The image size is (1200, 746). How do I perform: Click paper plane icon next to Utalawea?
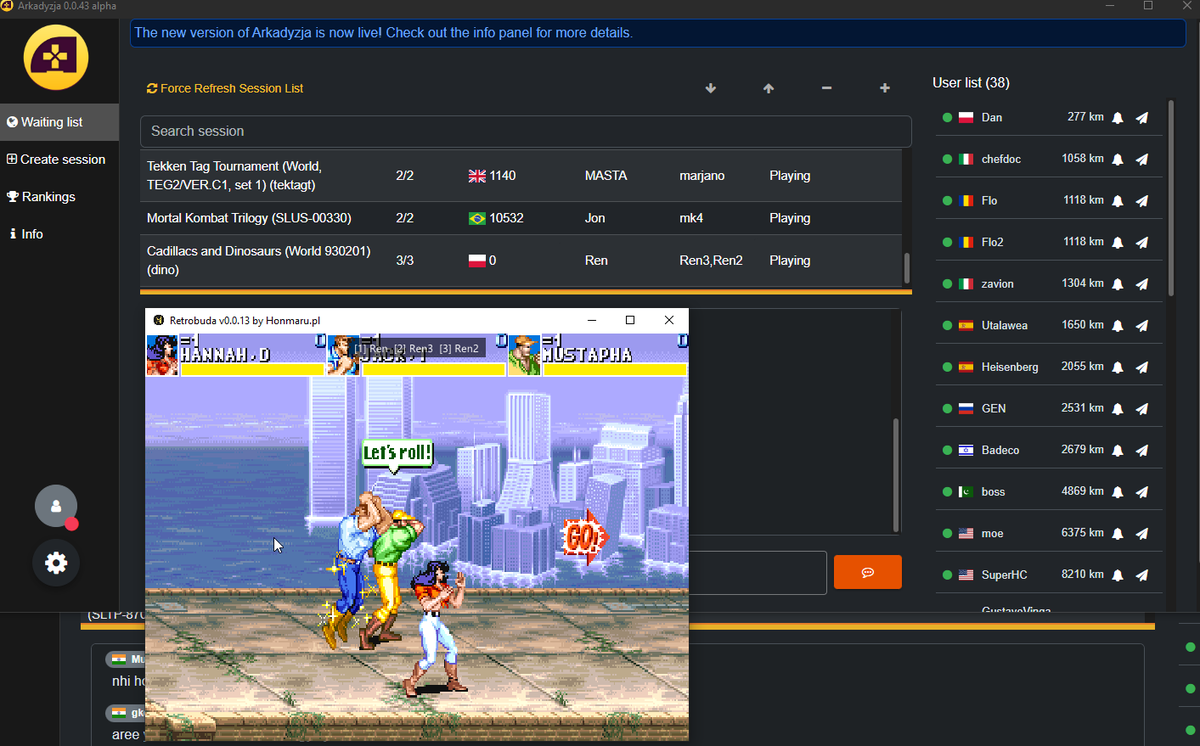pos(1142,326)
